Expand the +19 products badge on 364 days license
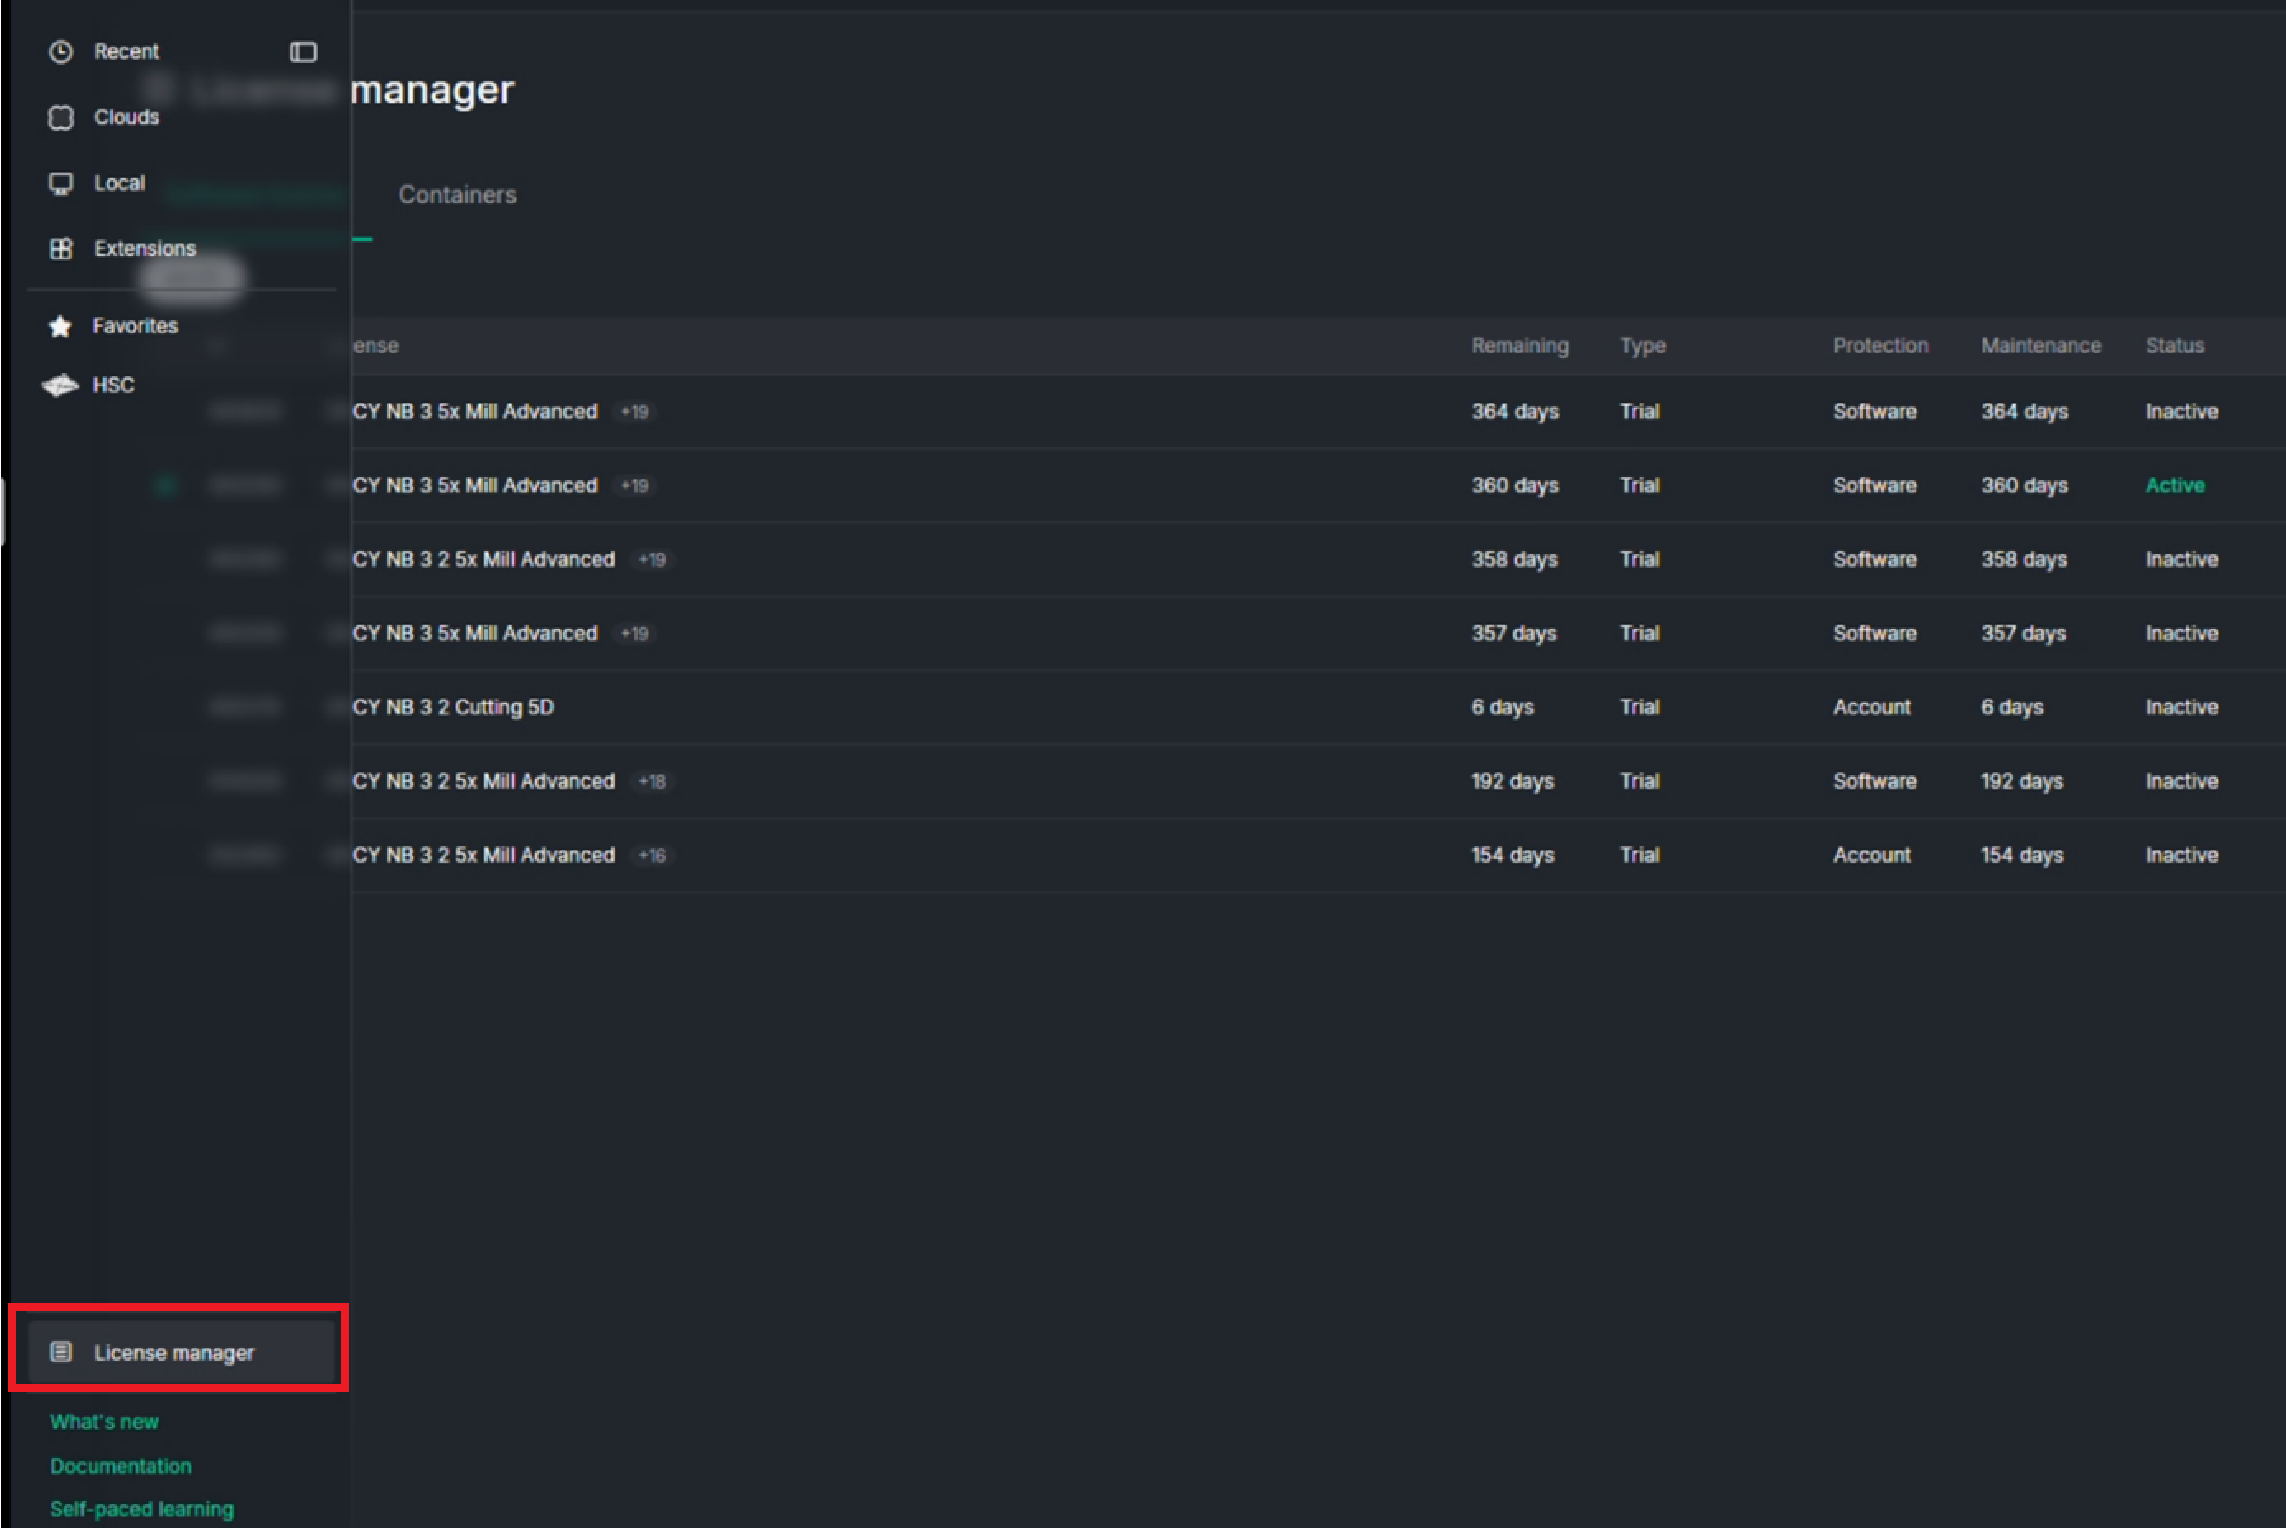Screen dimensions: 2286x1528 click(635, 412)
